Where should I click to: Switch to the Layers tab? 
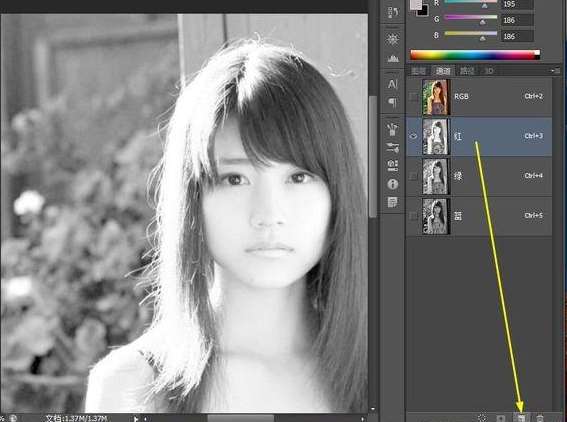coord(418,71)
